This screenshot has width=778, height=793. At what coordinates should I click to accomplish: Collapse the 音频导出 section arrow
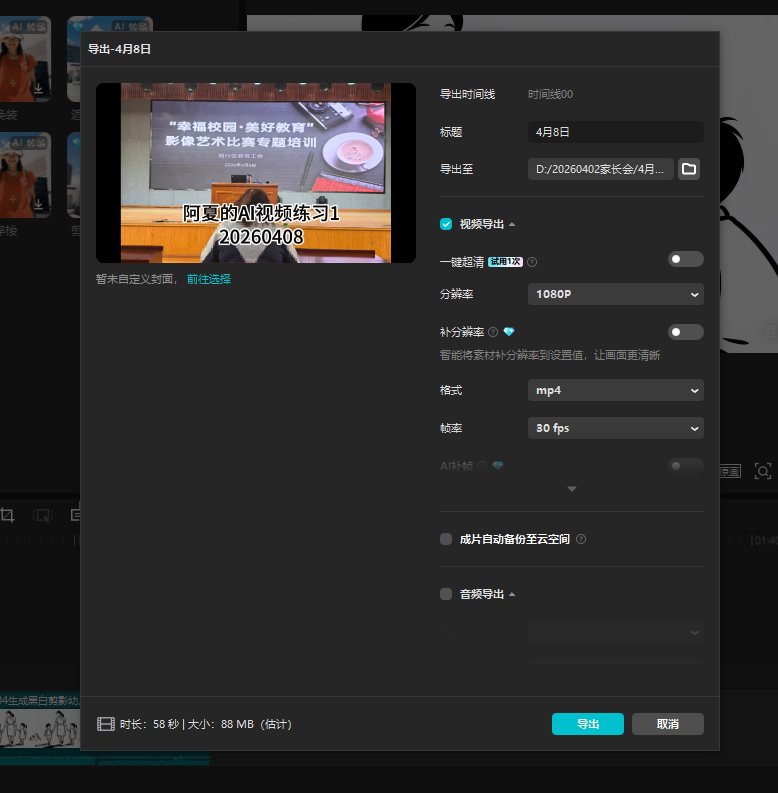512,594
